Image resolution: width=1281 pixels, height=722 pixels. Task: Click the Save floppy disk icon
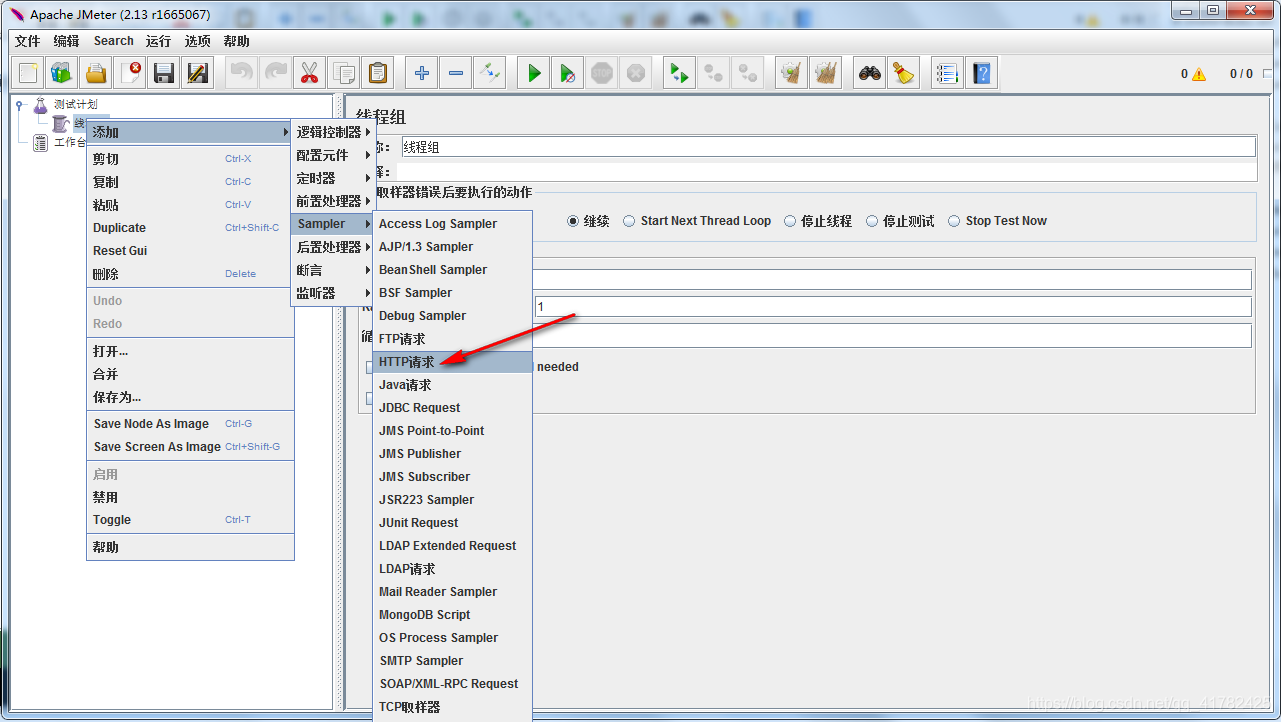[164, 73]
